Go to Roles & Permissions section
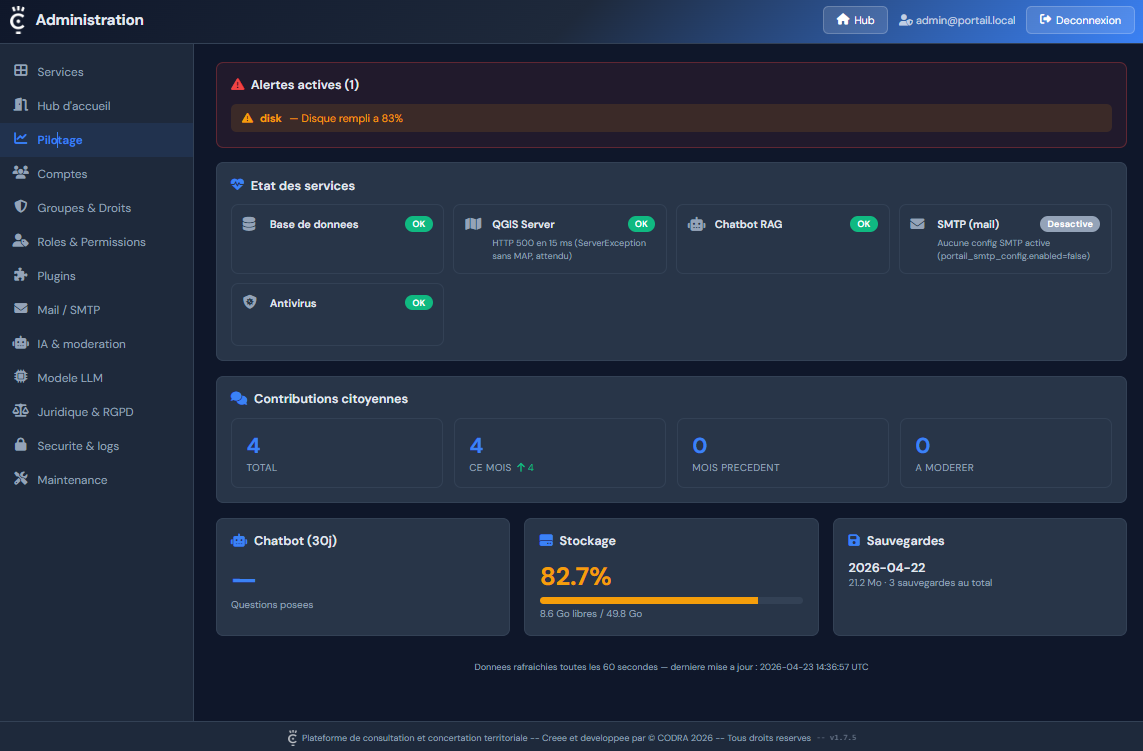 coord(91,242)
